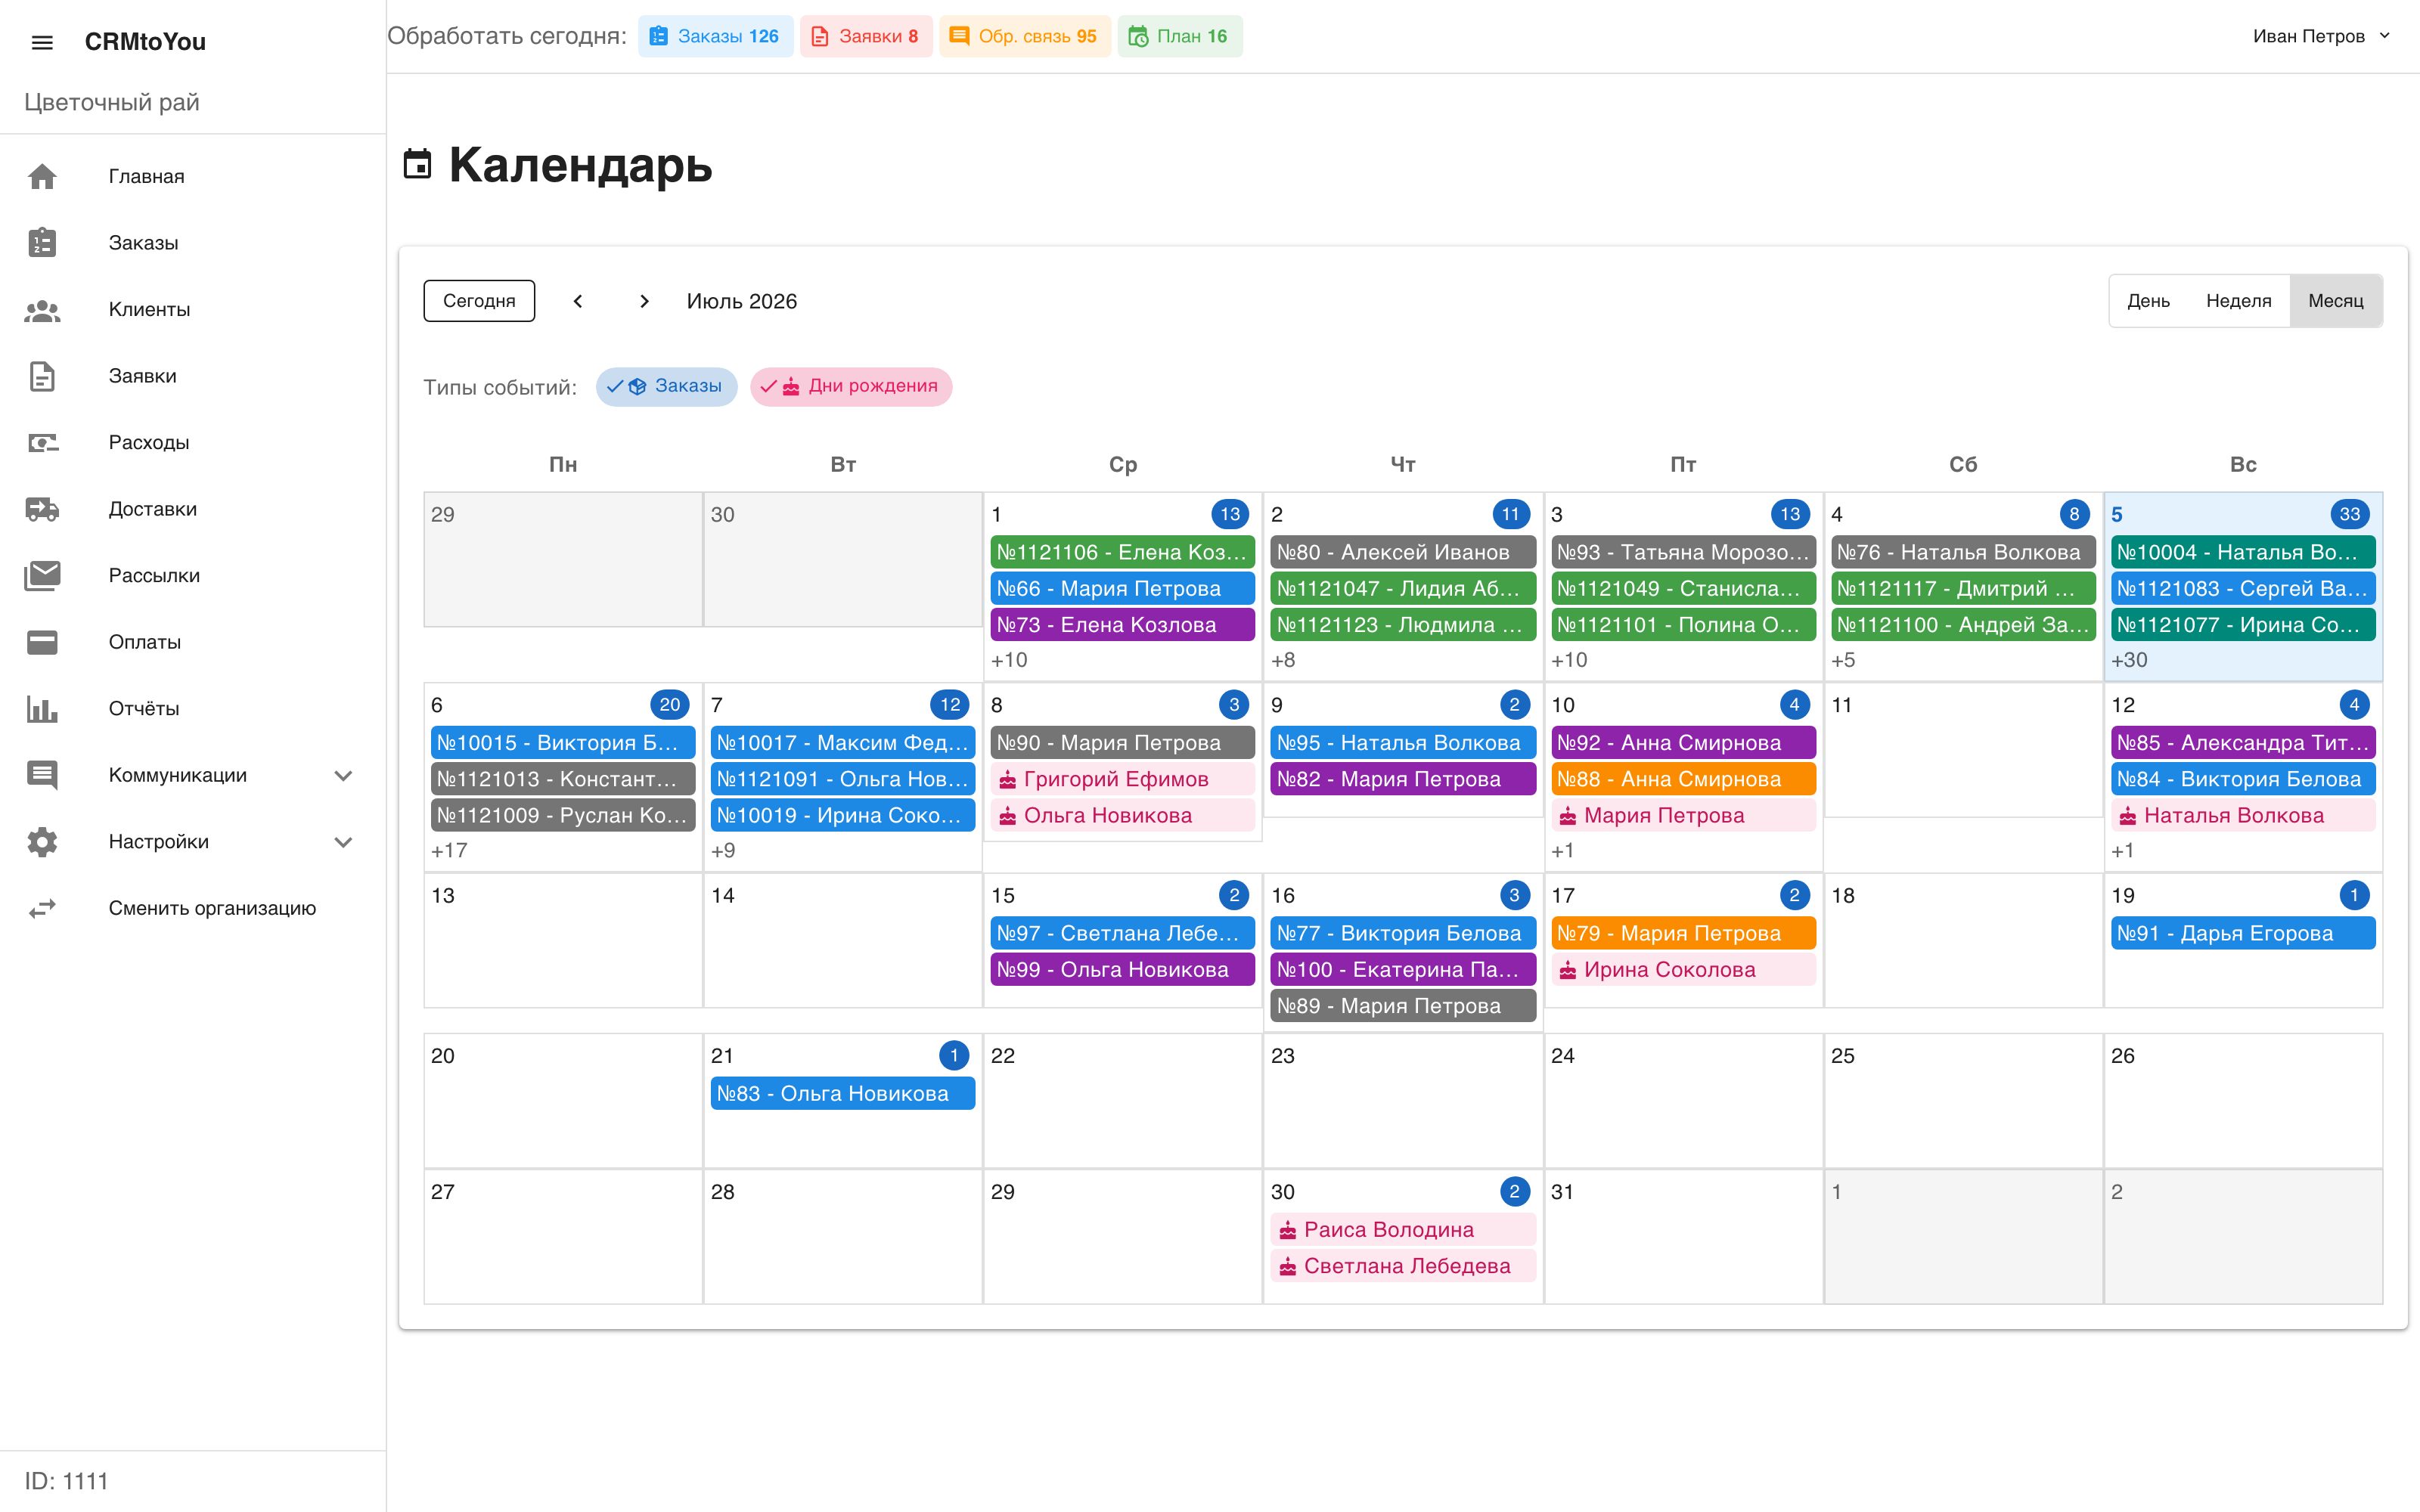Open purple order №73 - Елена Козлова
This screenshot has width=2420, height=1512.
tap(1122, 625)
